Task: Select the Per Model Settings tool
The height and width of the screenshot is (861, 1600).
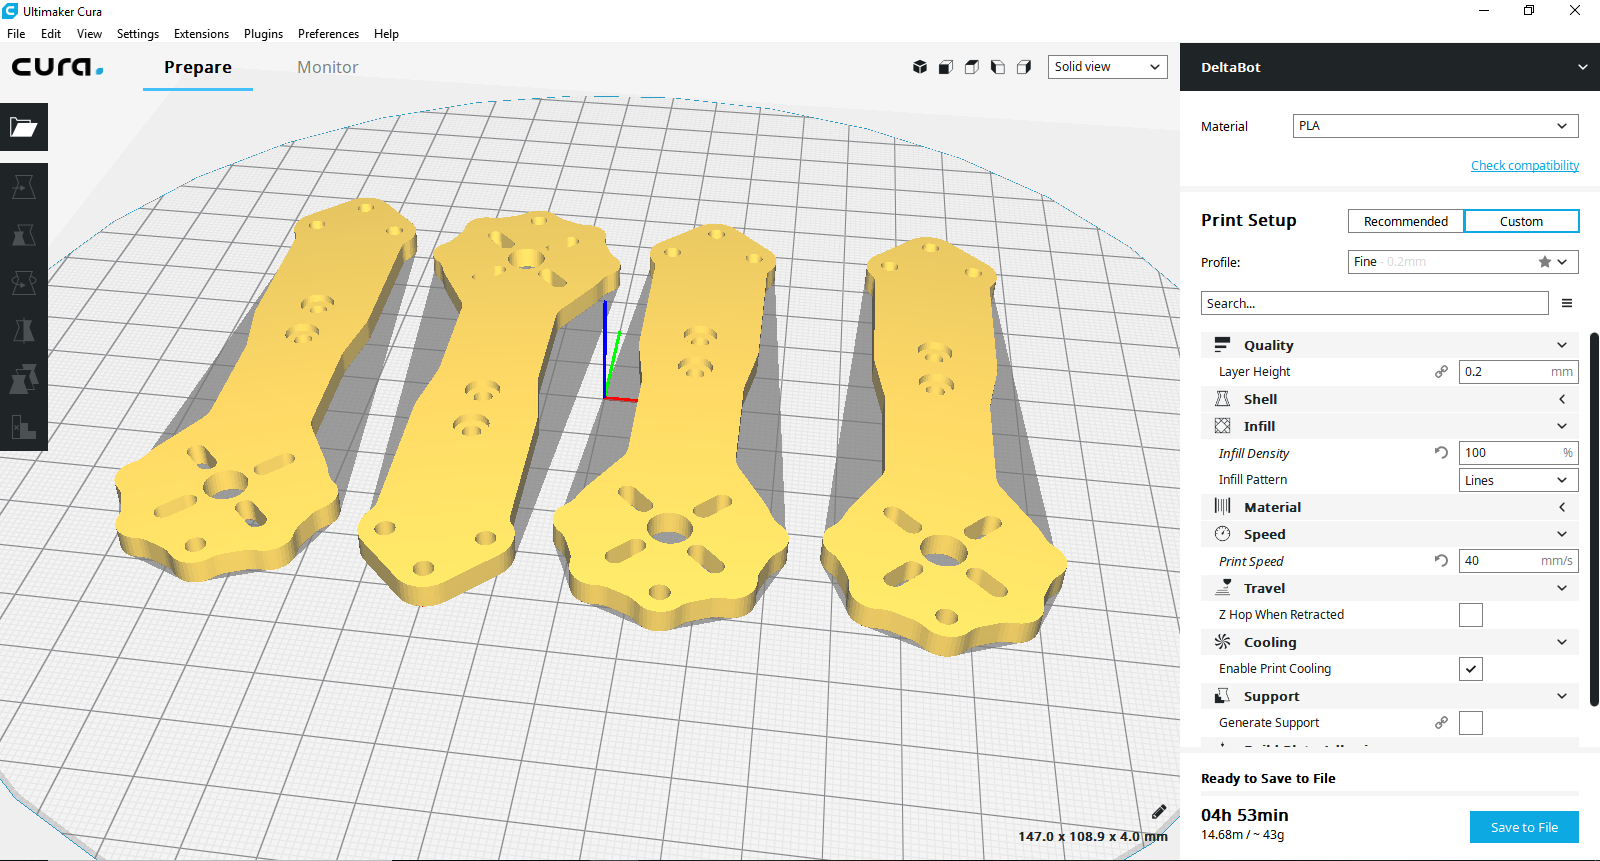Action: click(24, 379)
